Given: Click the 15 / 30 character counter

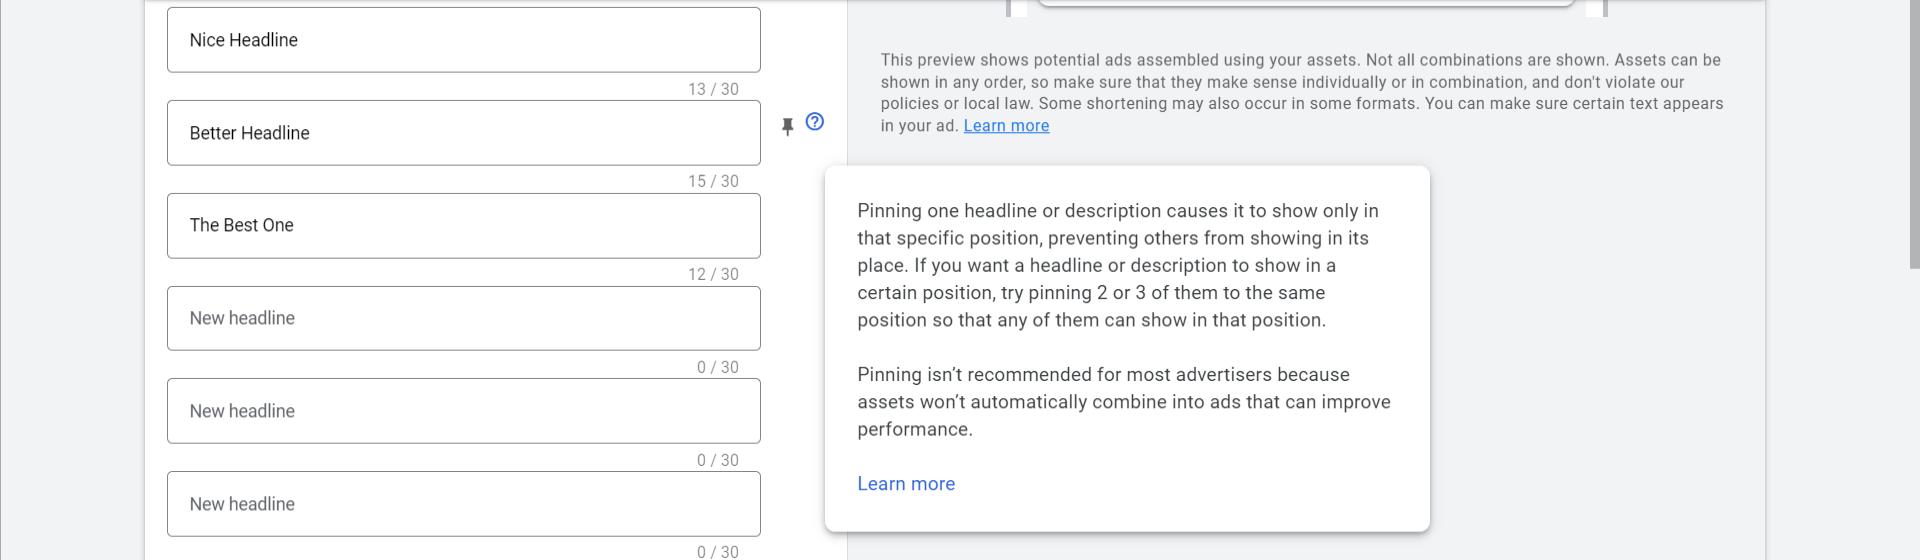Looking at the screenshot, I should [713, 181].
